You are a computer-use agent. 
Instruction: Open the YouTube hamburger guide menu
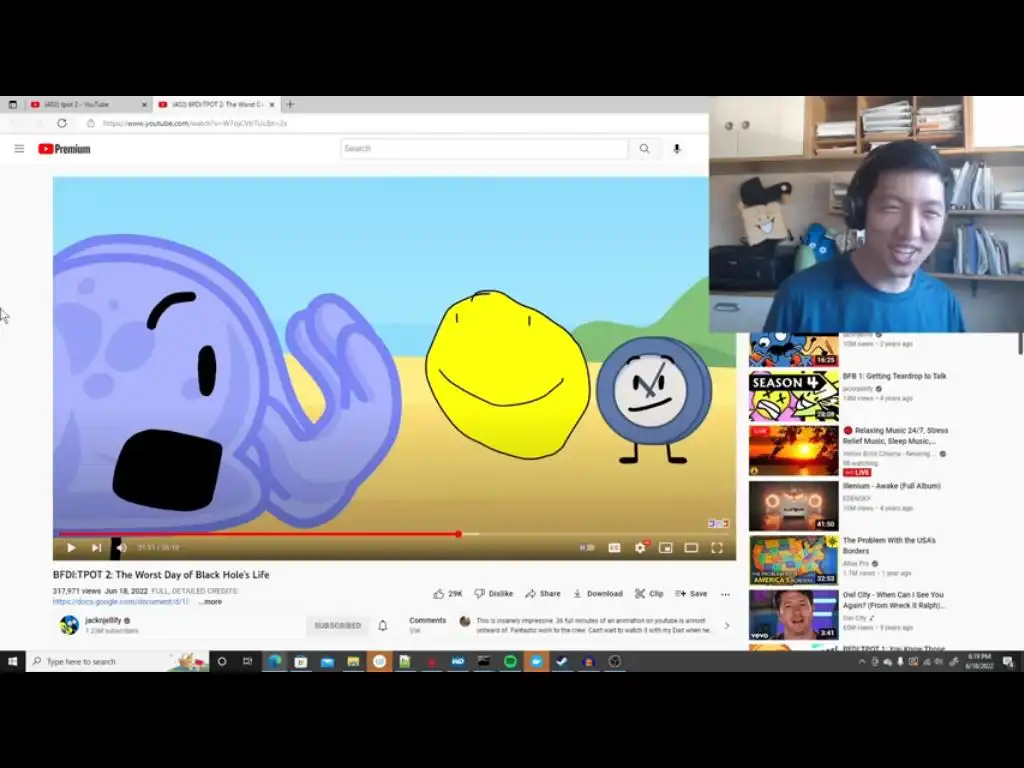[20, 149]
